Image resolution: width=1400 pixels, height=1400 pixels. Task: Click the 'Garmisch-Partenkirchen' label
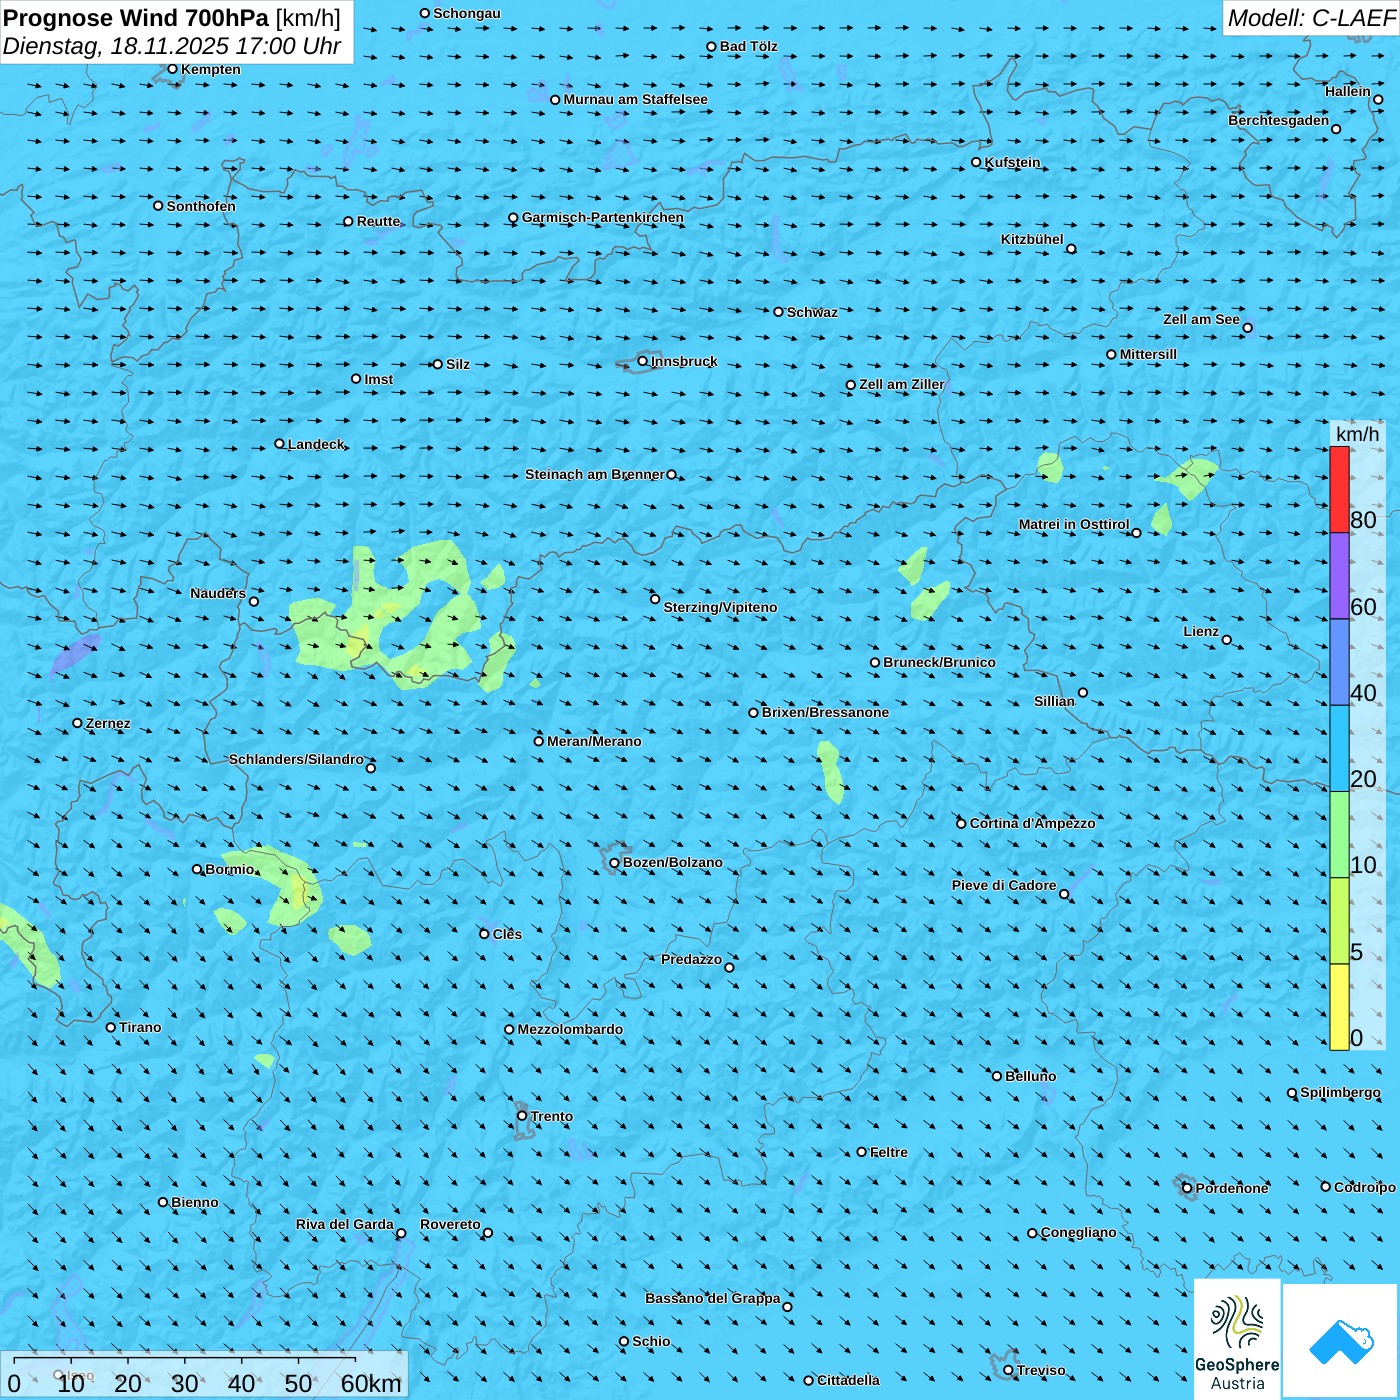pyautogui.click(x=603, y=217)
